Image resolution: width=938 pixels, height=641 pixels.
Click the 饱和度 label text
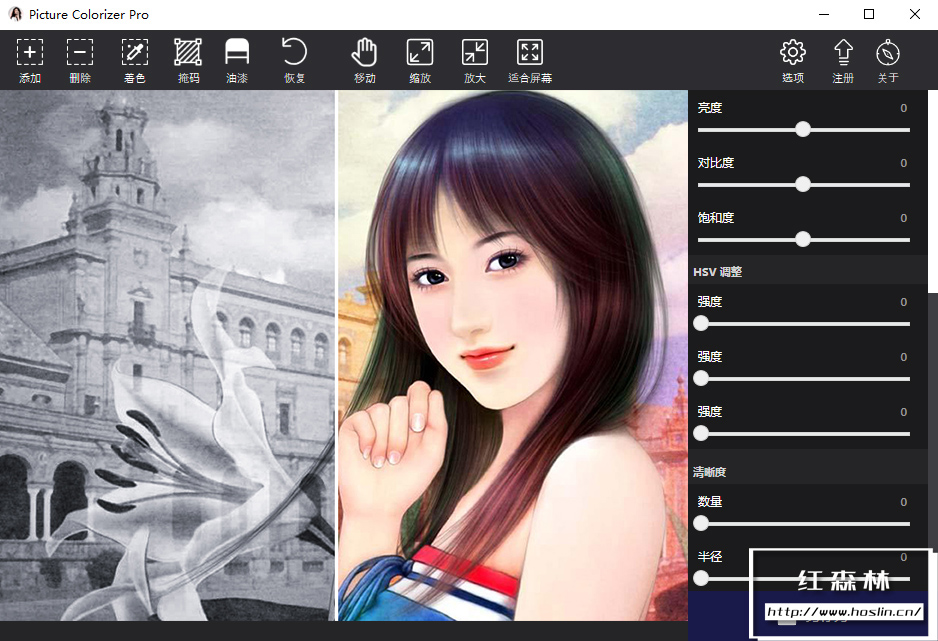pyautogui.click(x=715, y=218)
